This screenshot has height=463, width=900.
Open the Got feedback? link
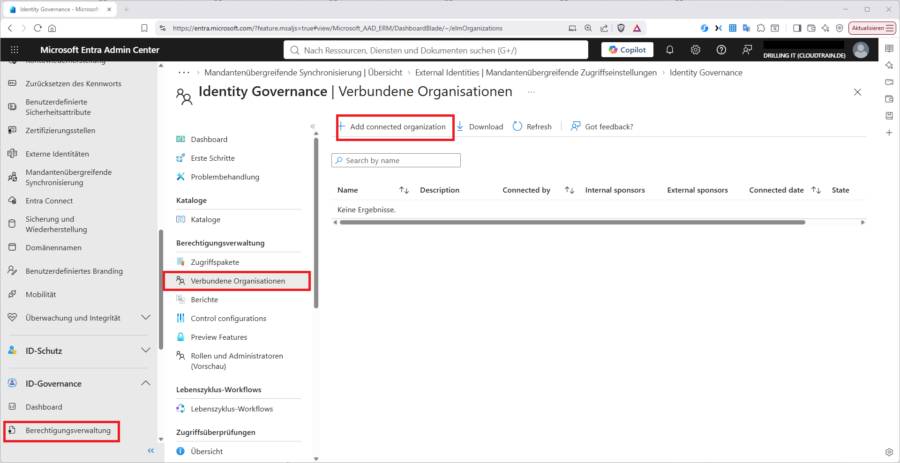(x=602, y=127)
